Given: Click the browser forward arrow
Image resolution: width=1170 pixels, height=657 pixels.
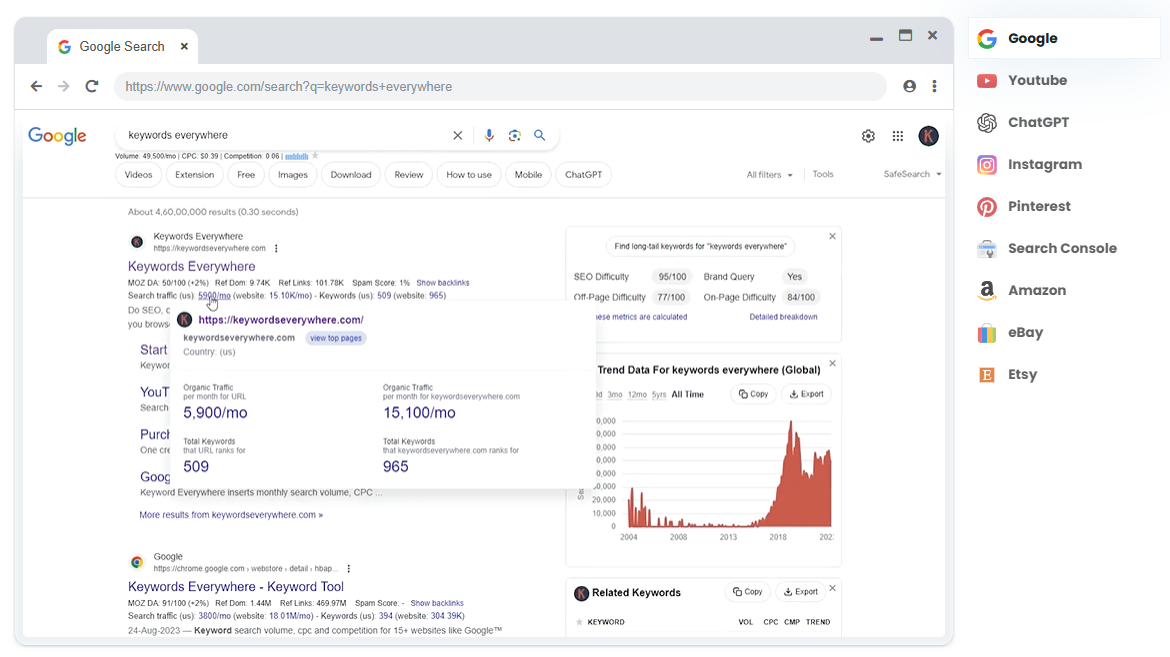Looking at the screenshot, I should [63, 87].
